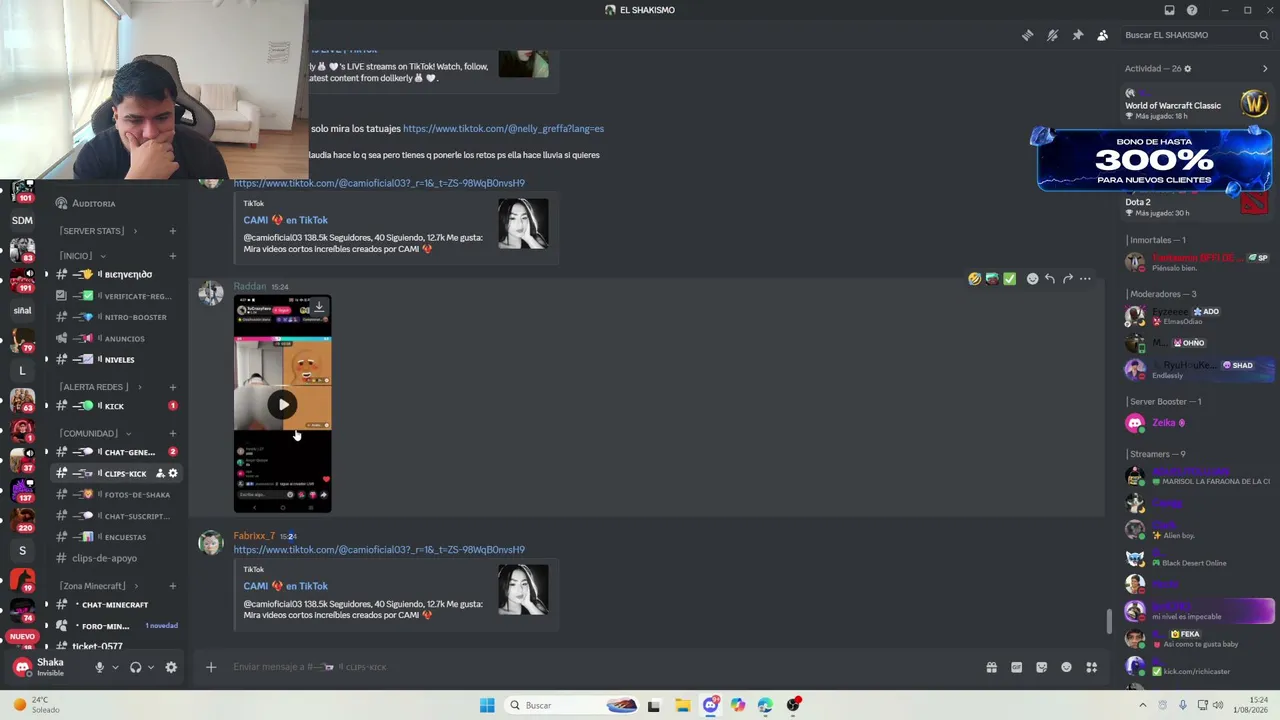Image resolution: width=1280 pixels, height=720 pixels.
Task: Open the gift picker icon
Action: pyautogui.click(x=991, y=667)
